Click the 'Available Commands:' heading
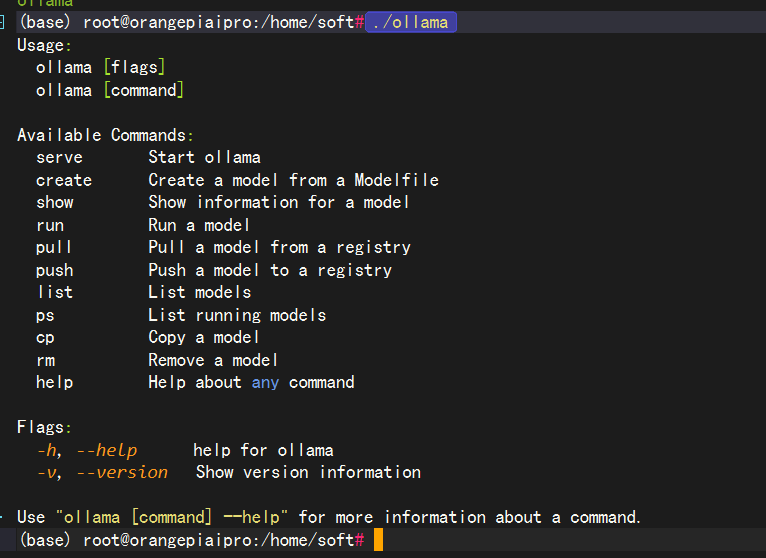Image resolution: width=766 pixels, height=558 pixels. pyautogui.click(x=106, y=135)
